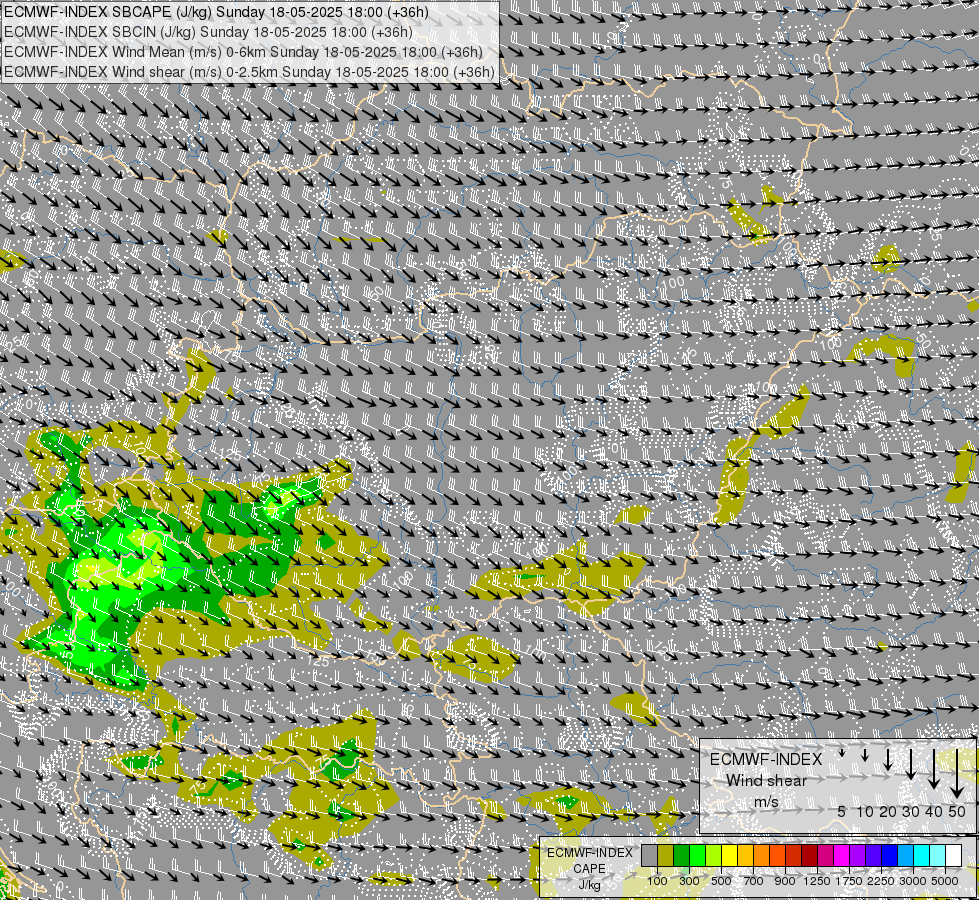This screenshot has height=900, width=979.
Task: Click the 5 m/s wind shear arrow
Action: 842,753
